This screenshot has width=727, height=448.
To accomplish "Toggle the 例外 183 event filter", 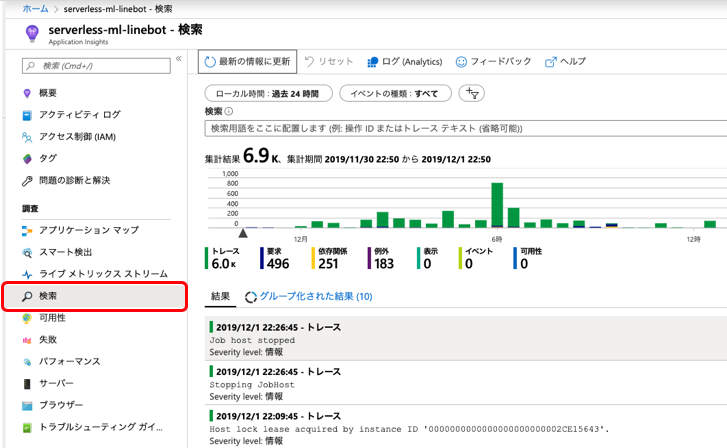I will (x=381, y=258).
